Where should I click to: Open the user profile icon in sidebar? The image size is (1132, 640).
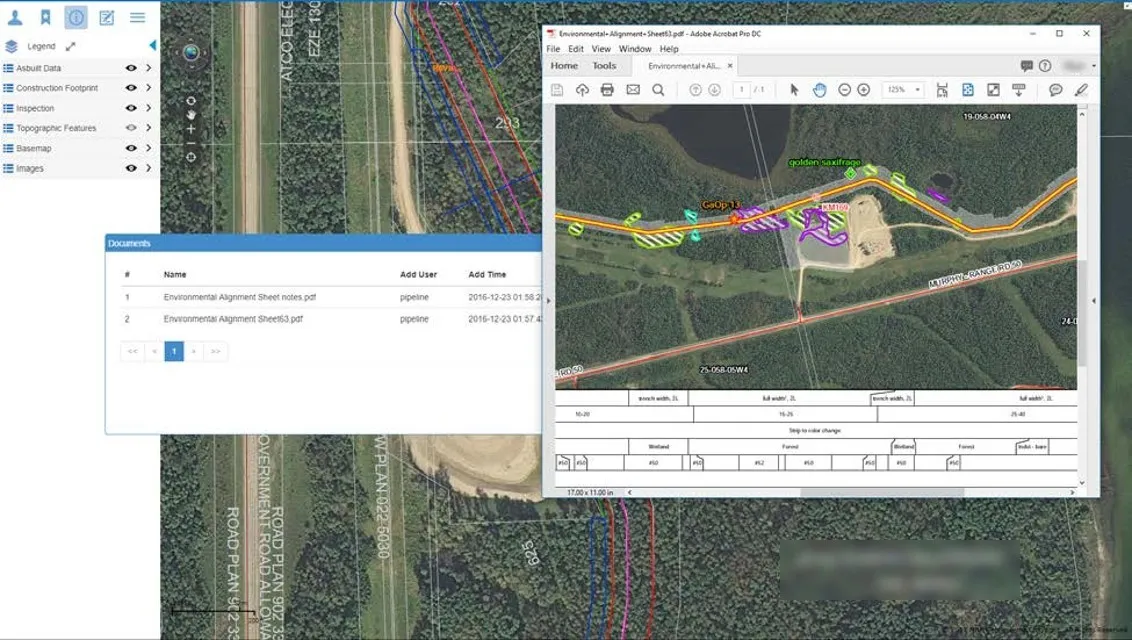[x=14, y=17]
